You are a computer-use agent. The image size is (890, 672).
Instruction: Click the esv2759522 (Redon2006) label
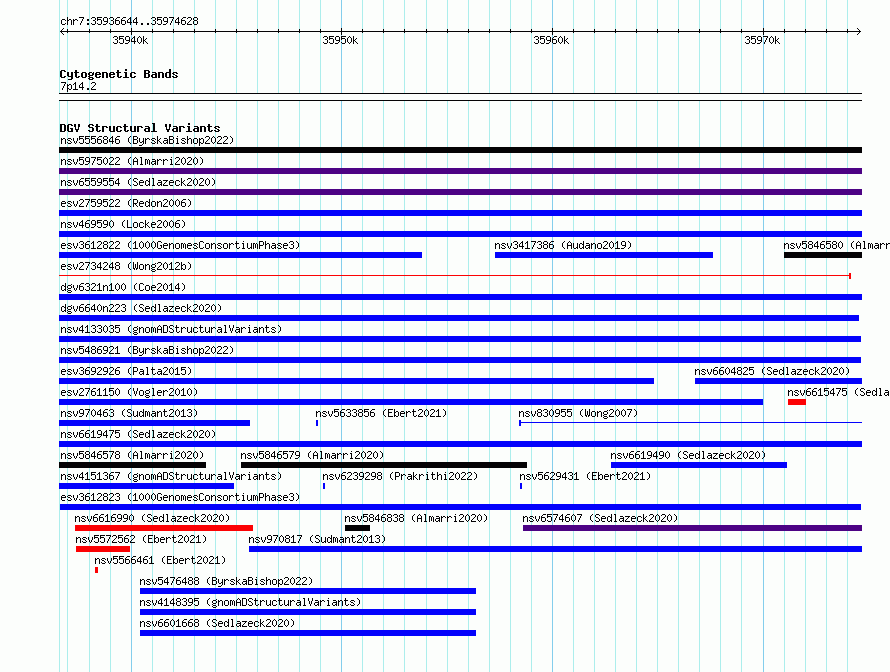pos(126,203)
